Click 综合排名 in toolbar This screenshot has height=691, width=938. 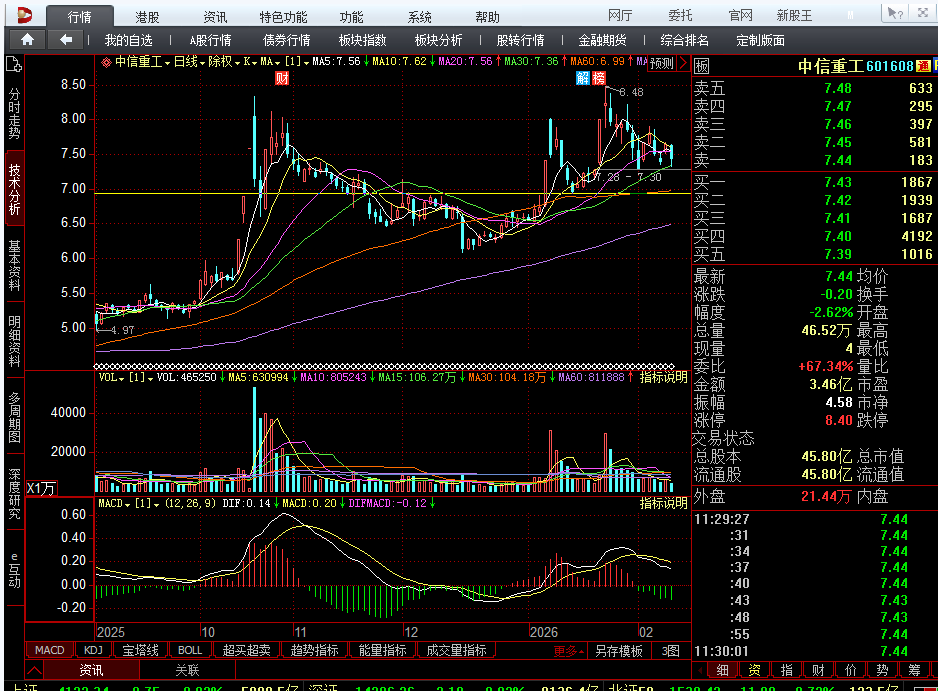pos(684,40)
